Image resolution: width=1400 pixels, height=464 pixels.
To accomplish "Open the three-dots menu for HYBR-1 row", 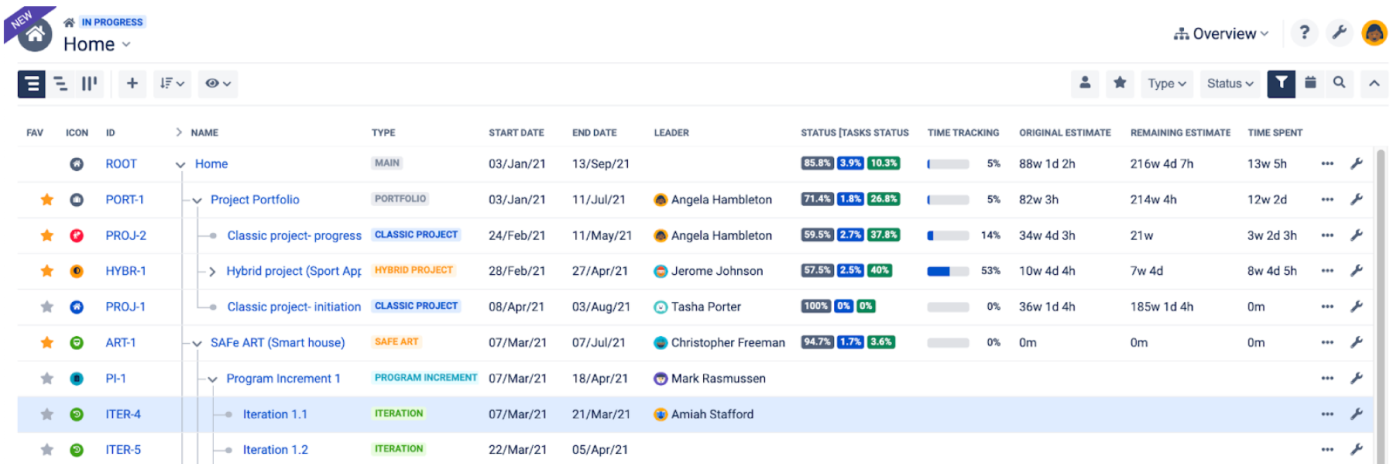I will point(1327,271).
